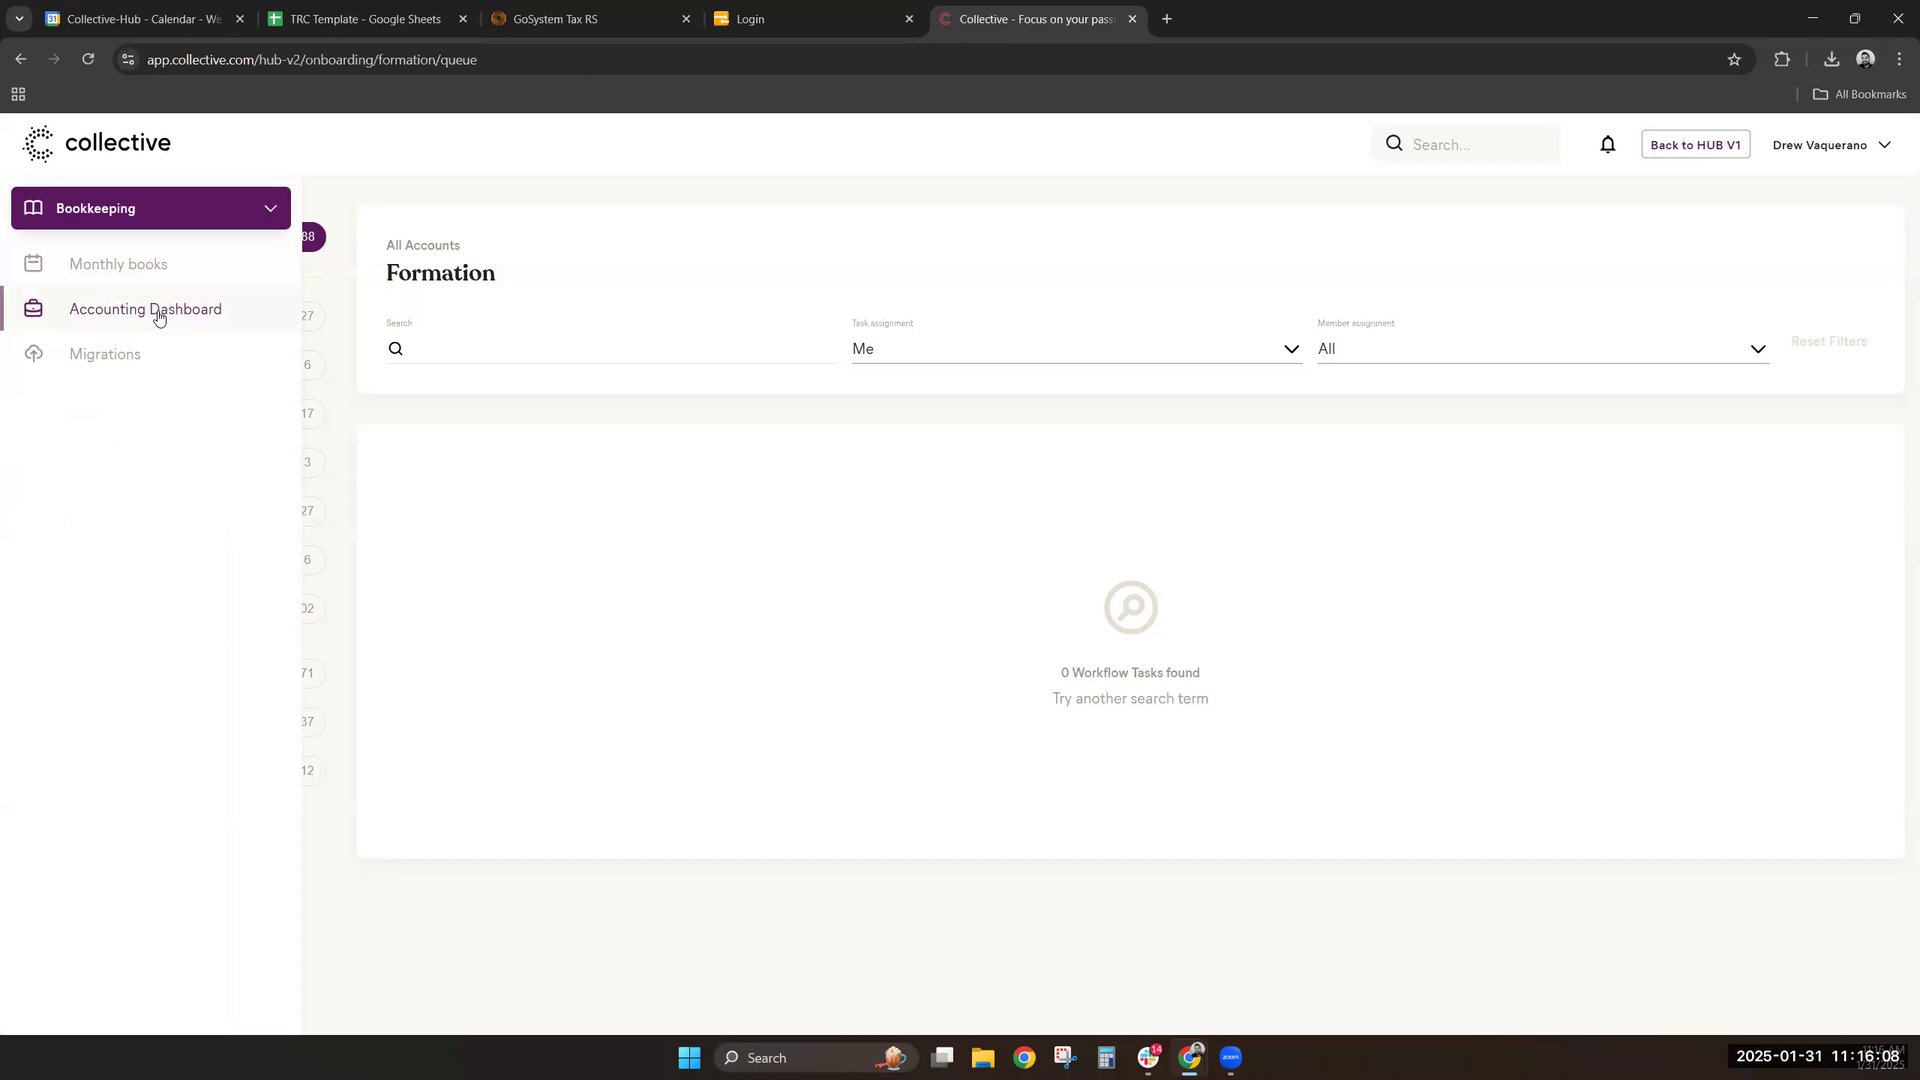This screenshot has height=1080, width=1920.
Task: Expand the Task assignment dropdown
Action: (x=1076, y=349)
